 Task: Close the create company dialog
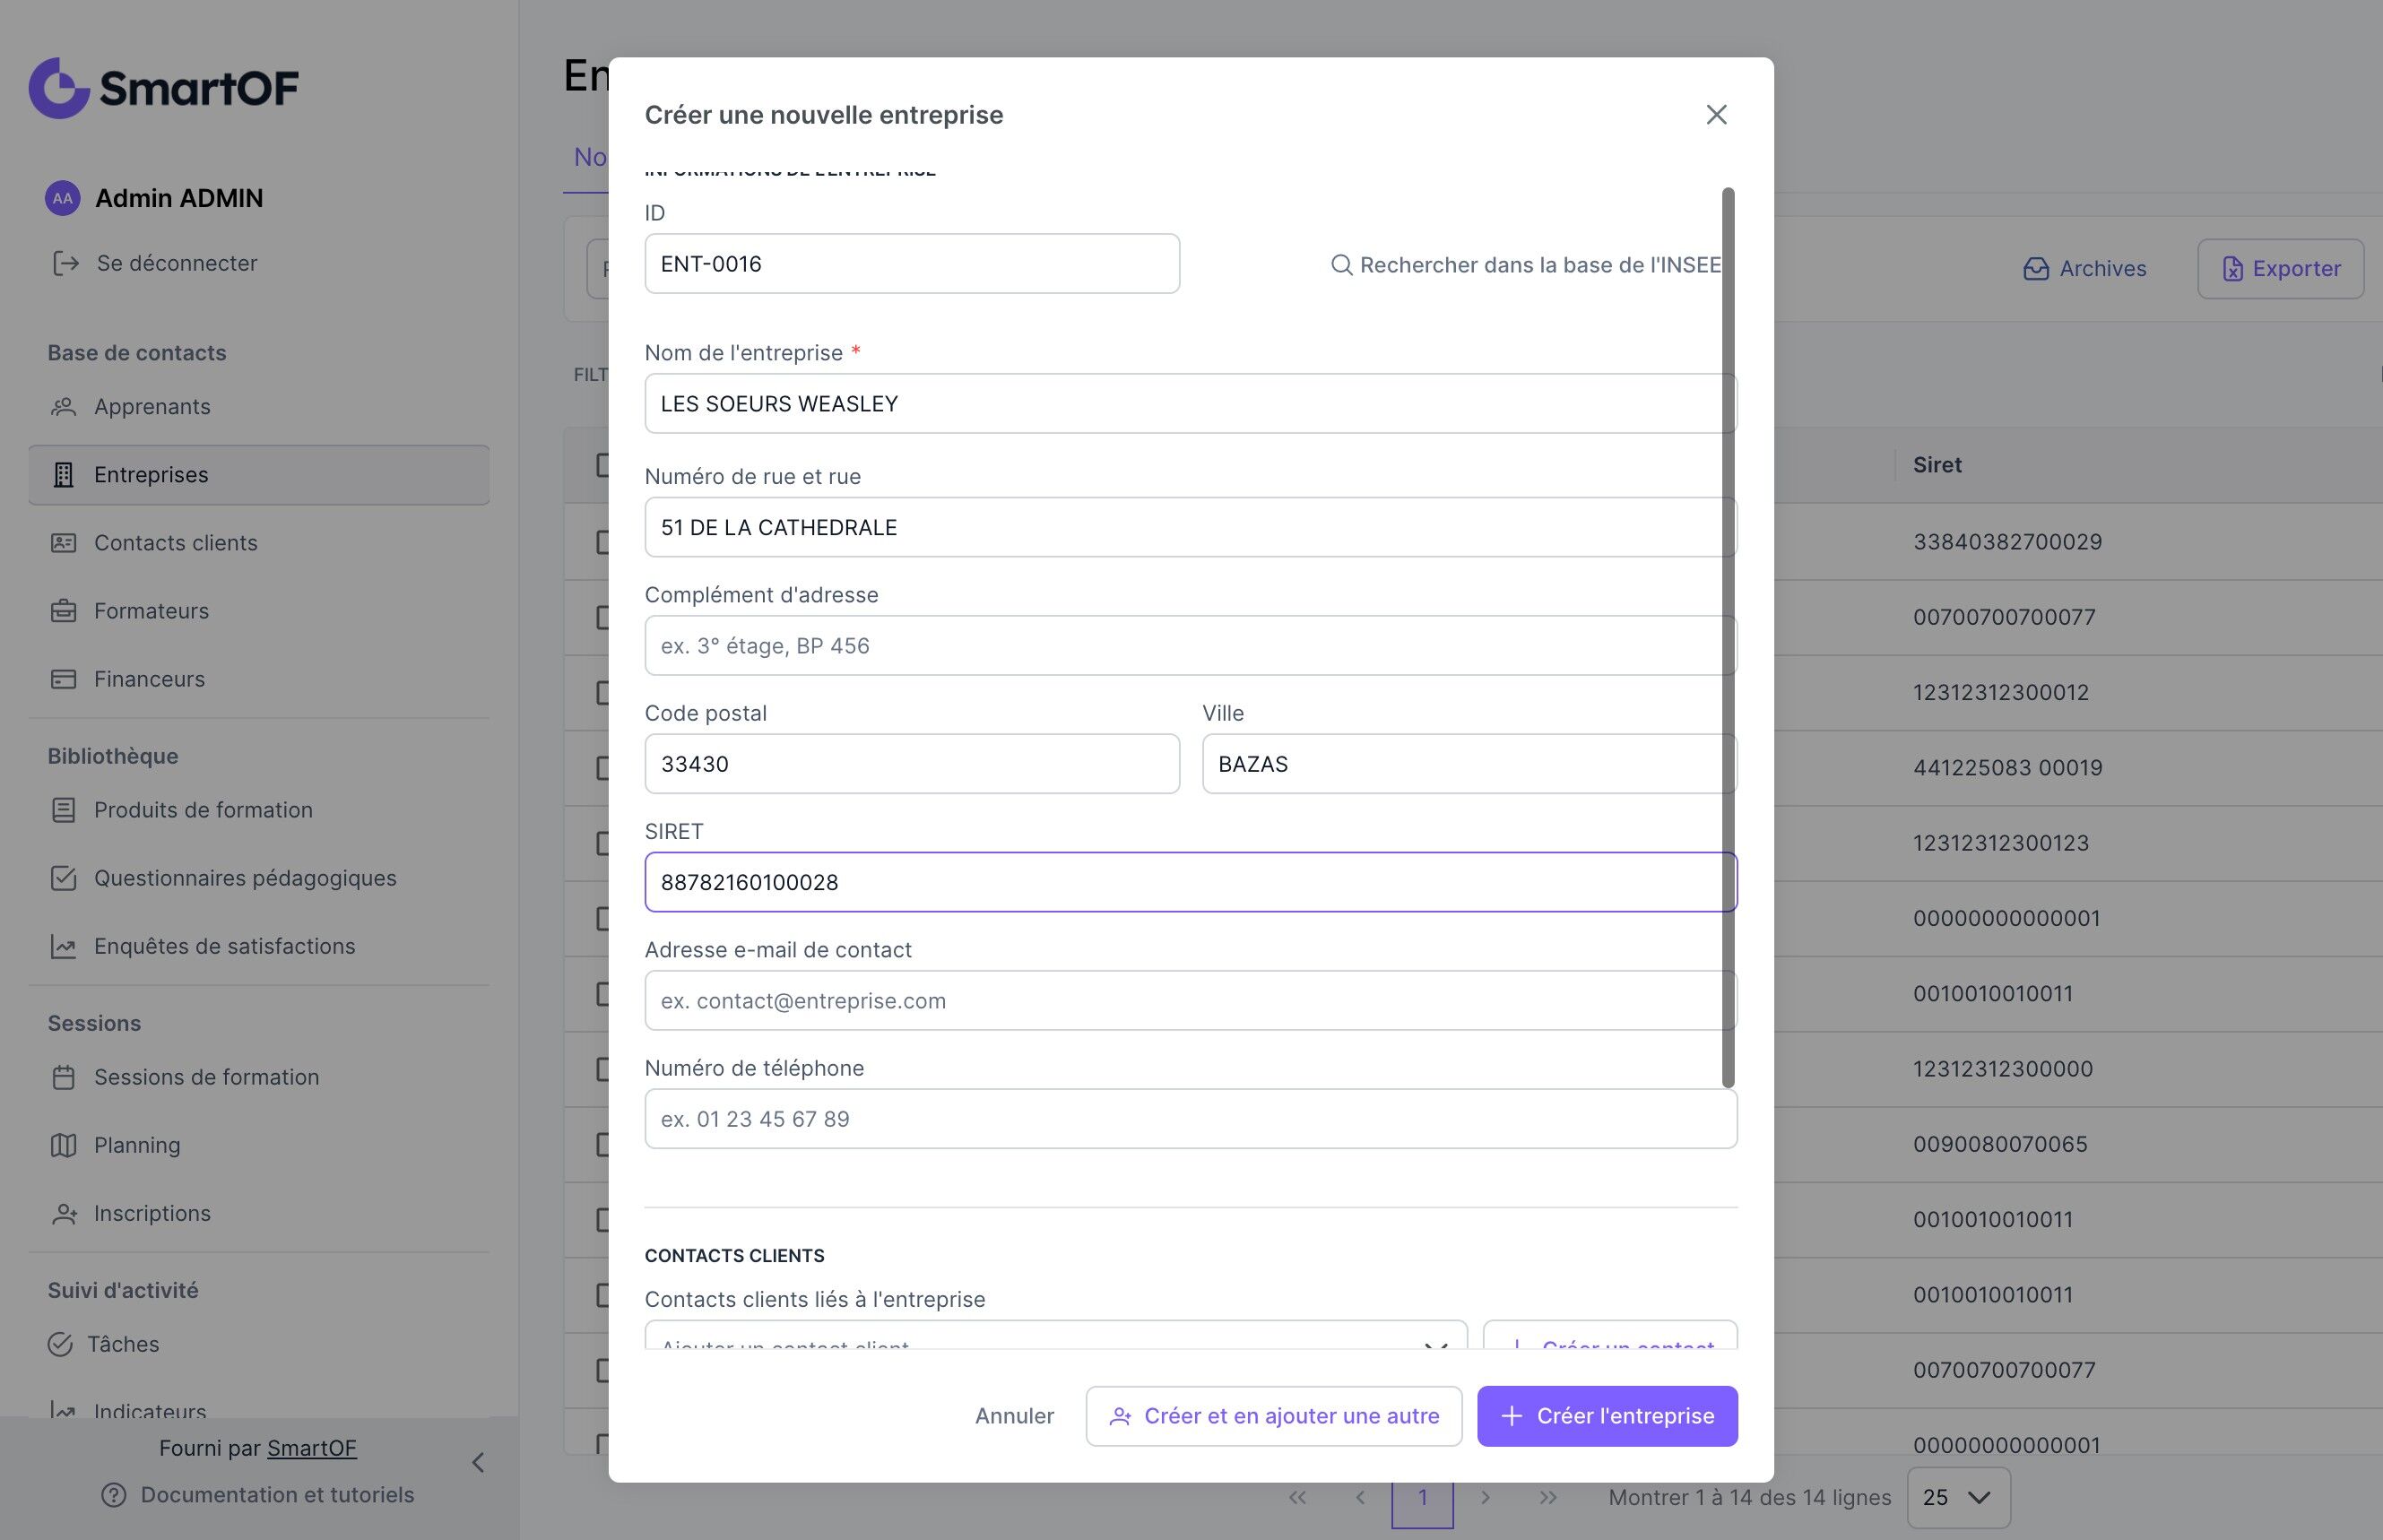pos(1716,115)
